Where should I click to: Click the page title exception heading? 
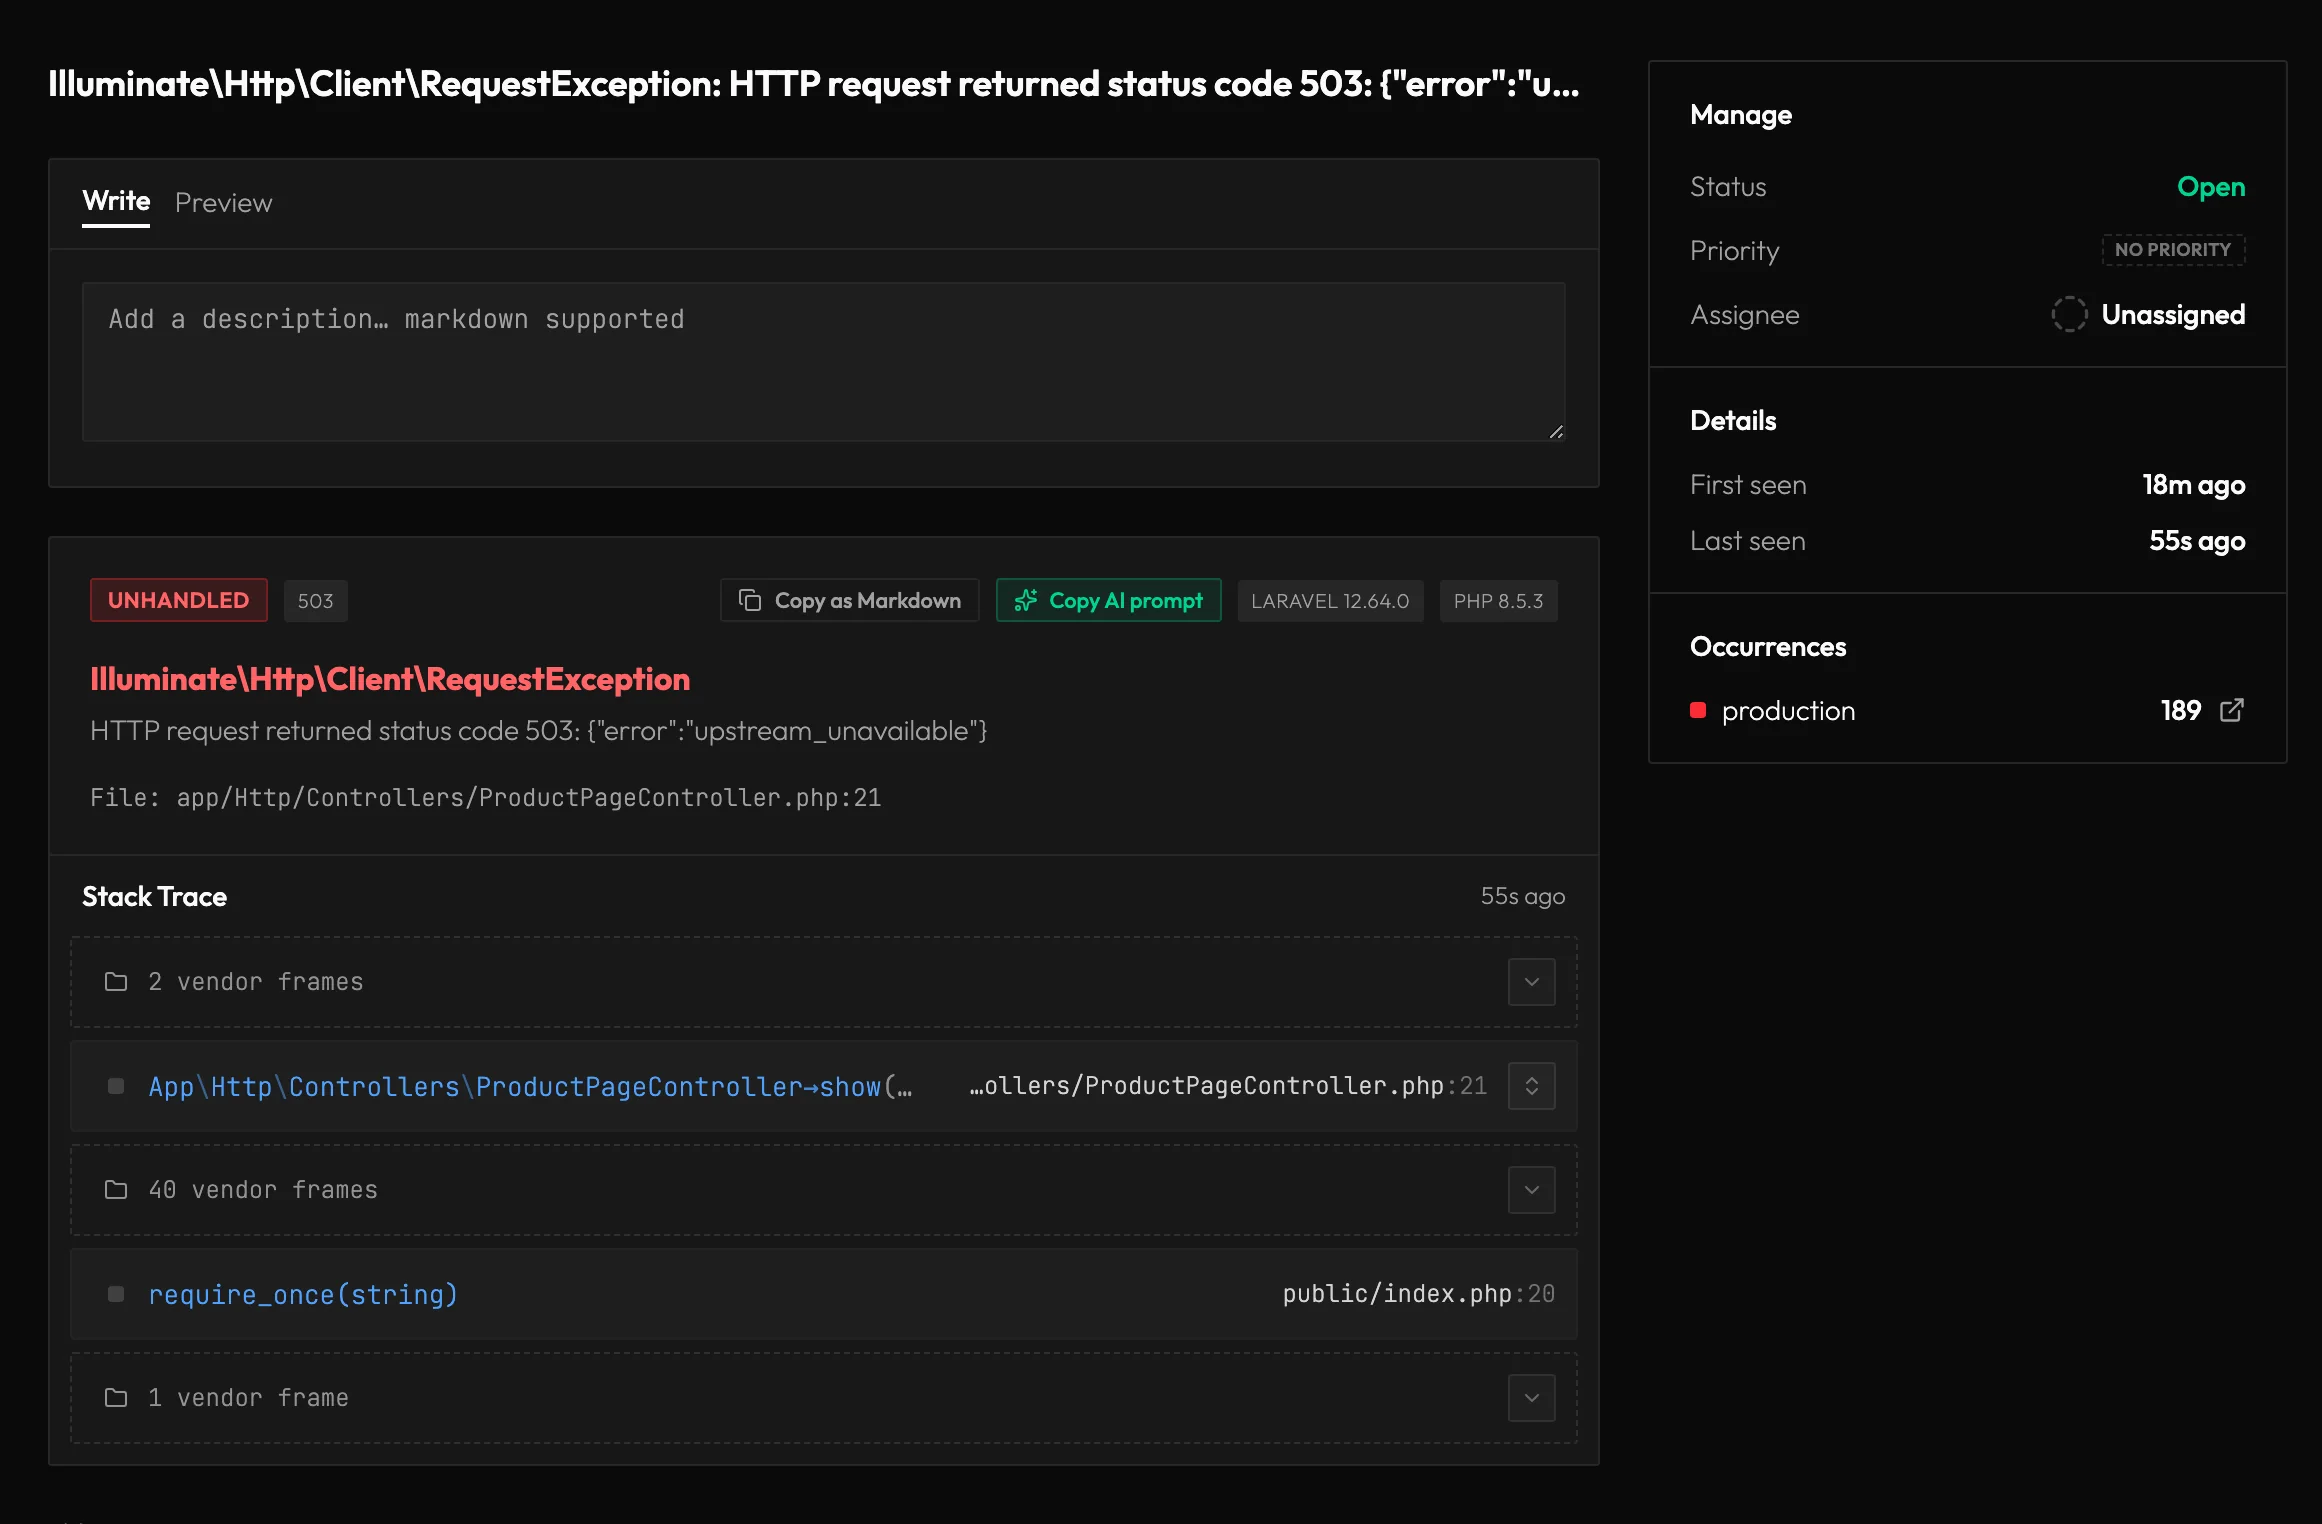click(814, 84)
